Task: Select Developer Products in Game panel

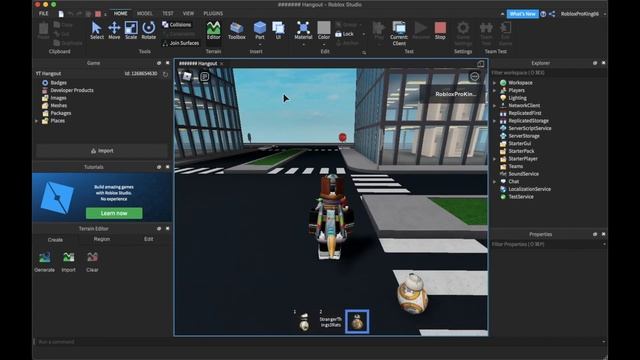Action: 72,90
